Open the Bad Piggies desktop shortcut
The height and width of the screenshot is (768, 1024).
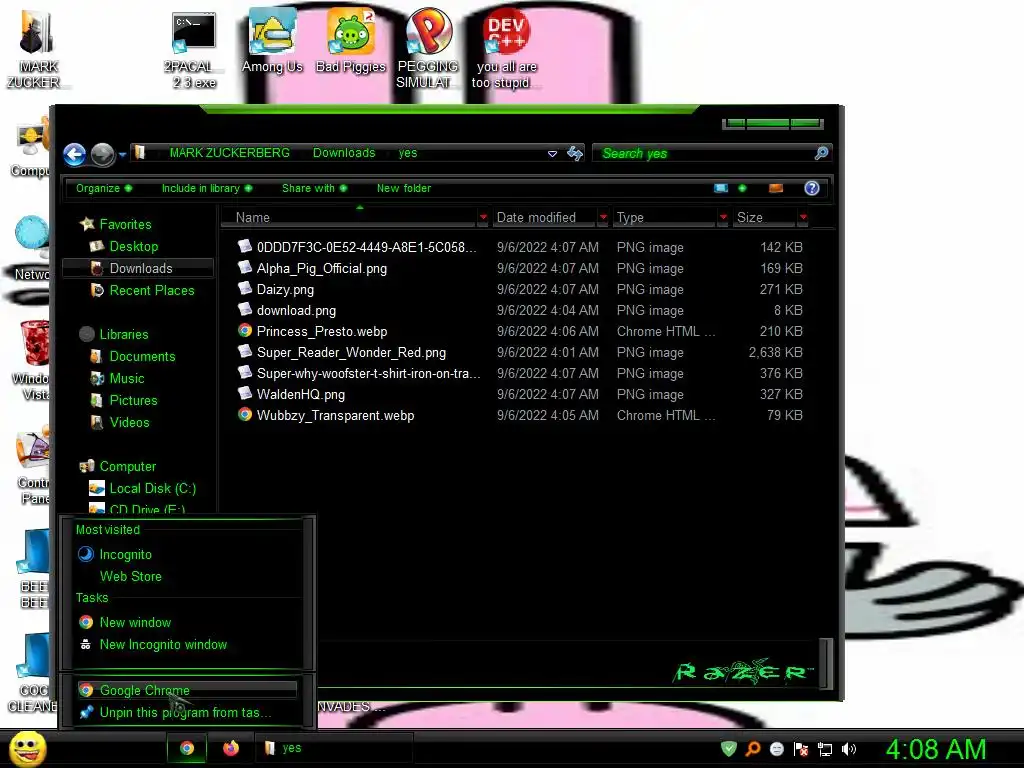[x=351, y=40]
